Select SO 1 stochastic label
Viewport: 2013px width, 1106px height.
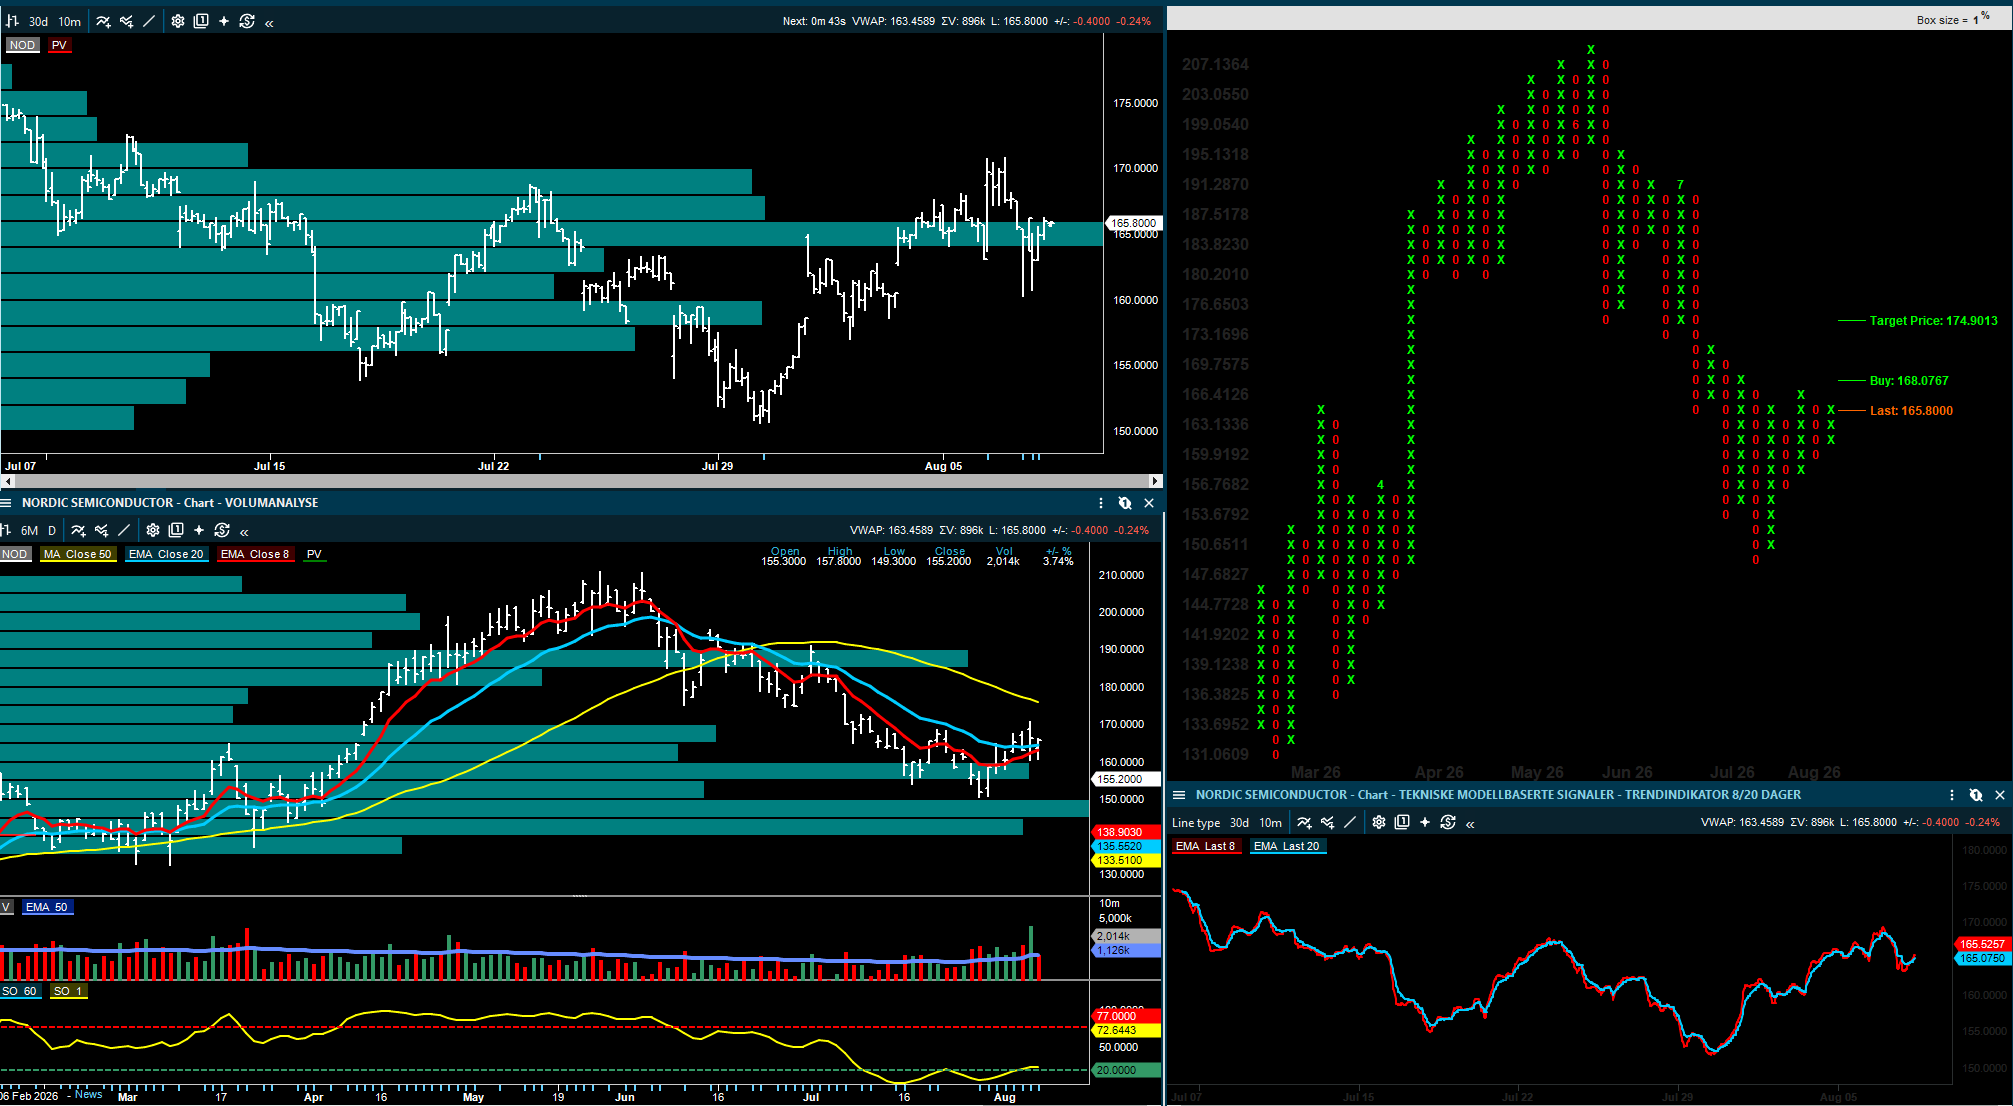(69, 991)
